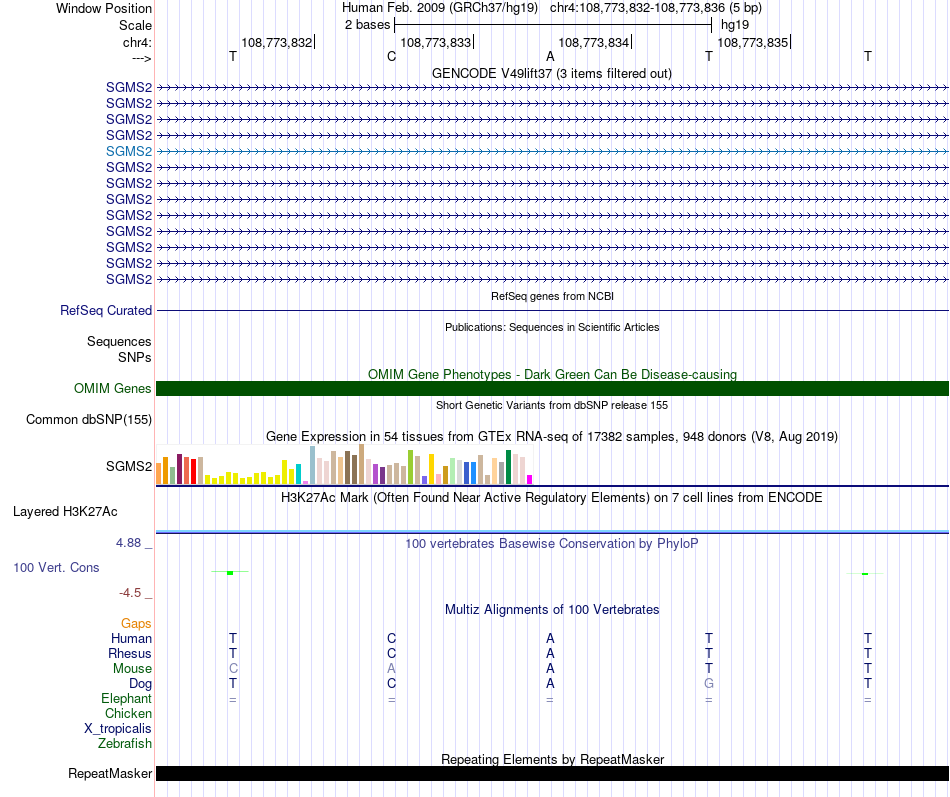Screen dimensions: 950x797
Task: Click the GTEx tissue expression bar chart
Action: pos(344,464)
